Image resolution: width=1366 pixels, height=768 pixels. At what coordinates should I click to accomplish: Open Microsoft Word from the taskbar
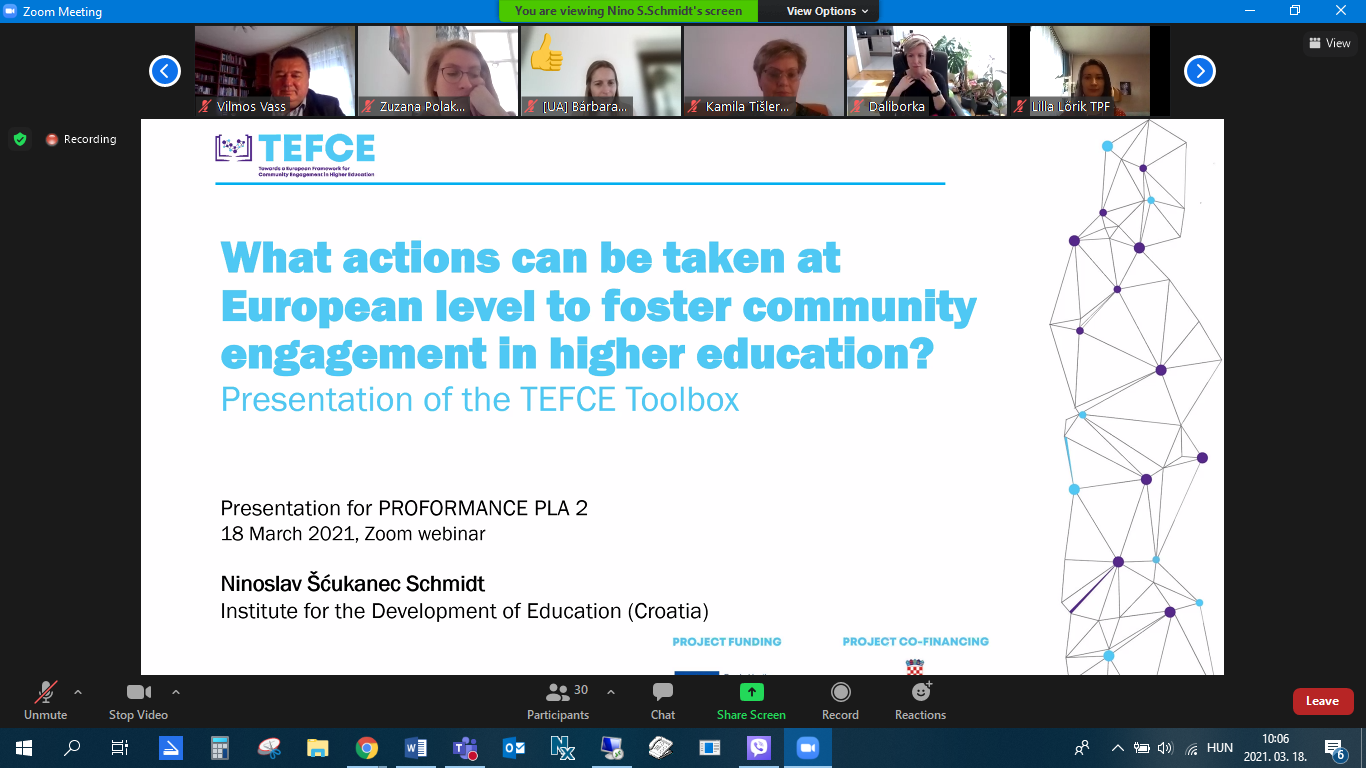click(x=416, y=748)
